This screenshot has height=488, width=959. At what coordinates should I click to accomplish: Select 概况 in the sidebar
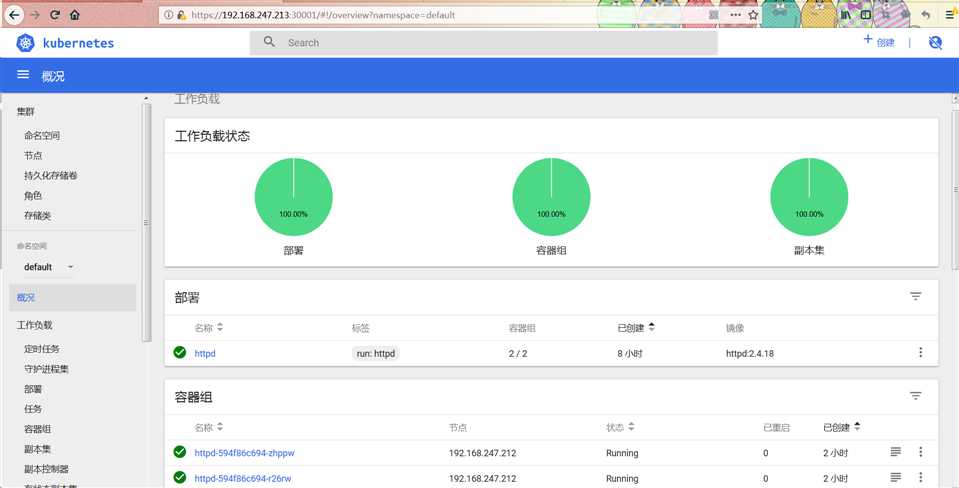[73, 298]
